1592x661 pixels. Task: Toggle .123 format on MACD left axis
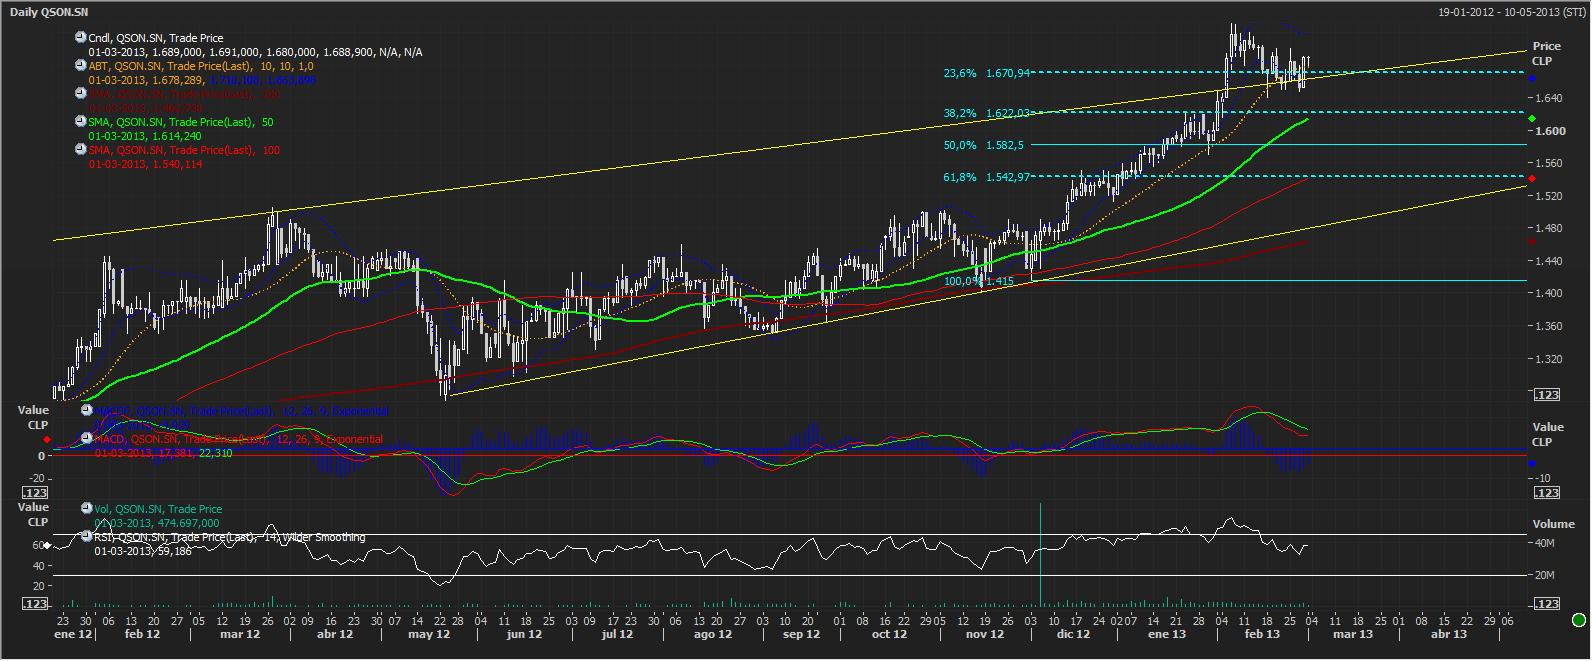coord(36,492)
